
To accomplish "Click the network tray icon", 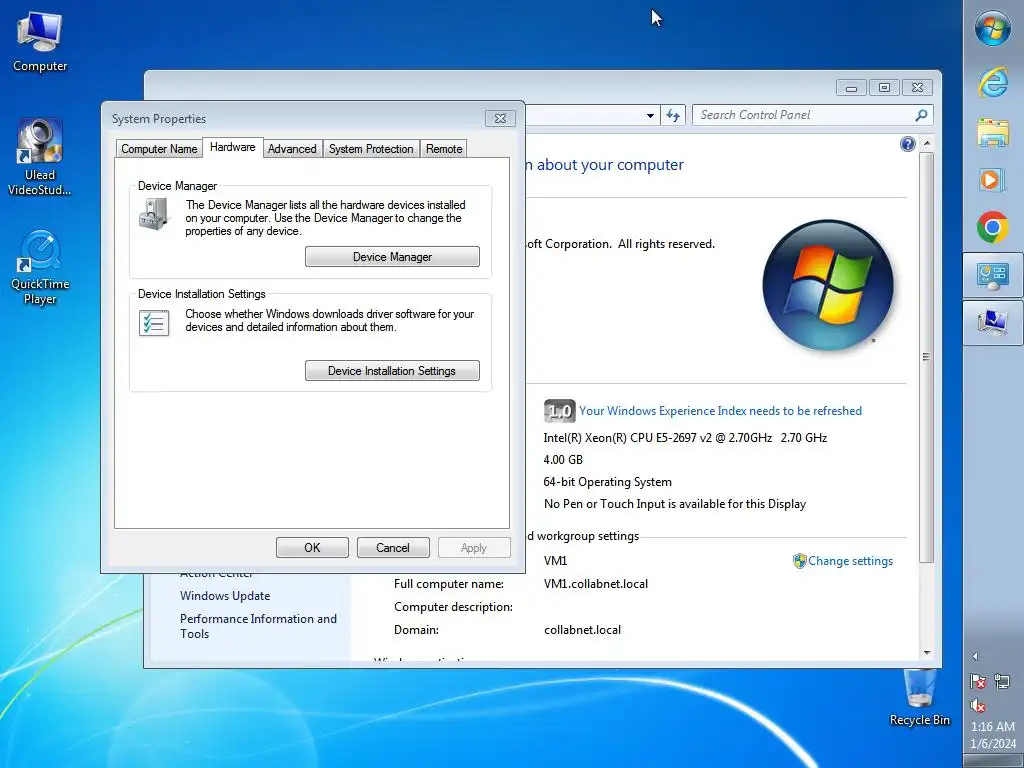I will click(1002, 681).
